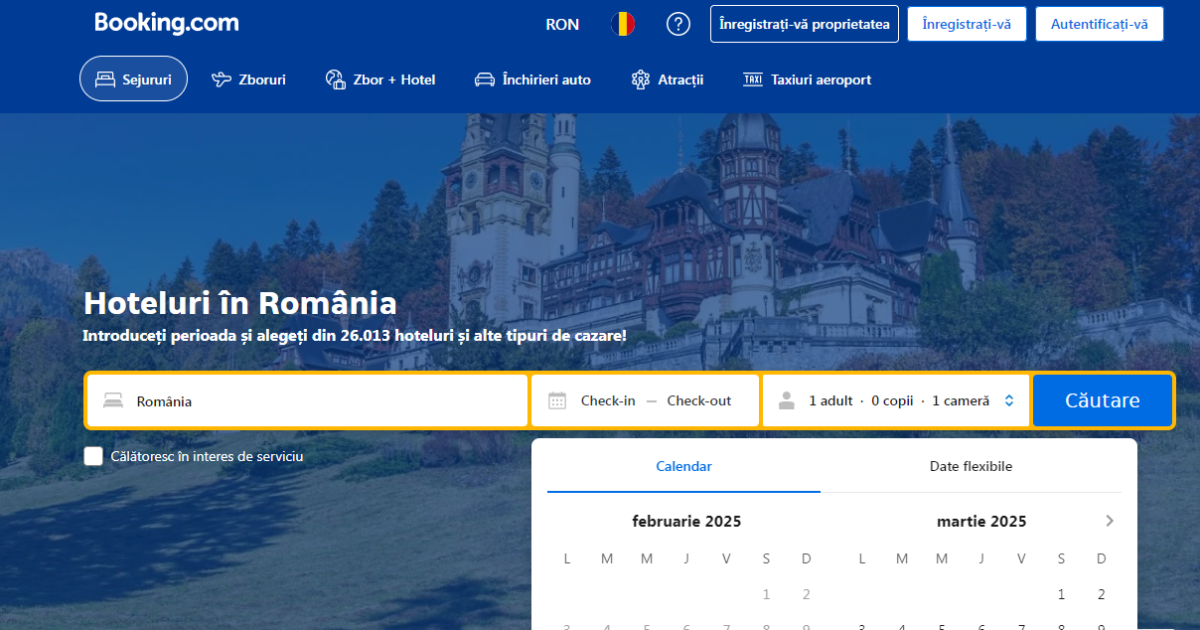1200x630 pixels.
Task: Expand the guest selector chevrons
Action: click(x=1007, y=399)
